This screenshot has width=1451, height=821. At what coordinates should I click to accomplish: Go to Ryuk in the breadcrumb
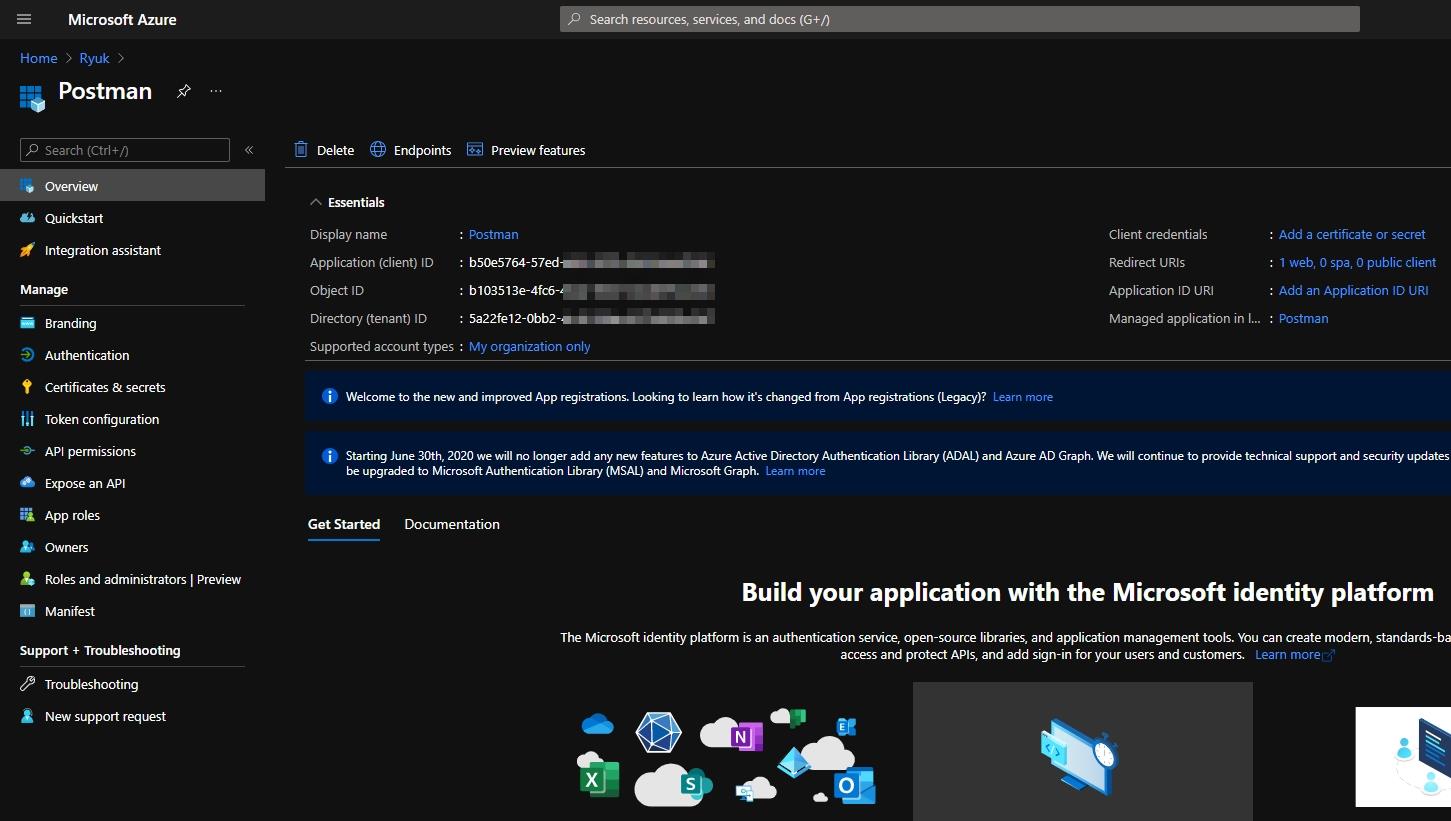tap(95, 58)
